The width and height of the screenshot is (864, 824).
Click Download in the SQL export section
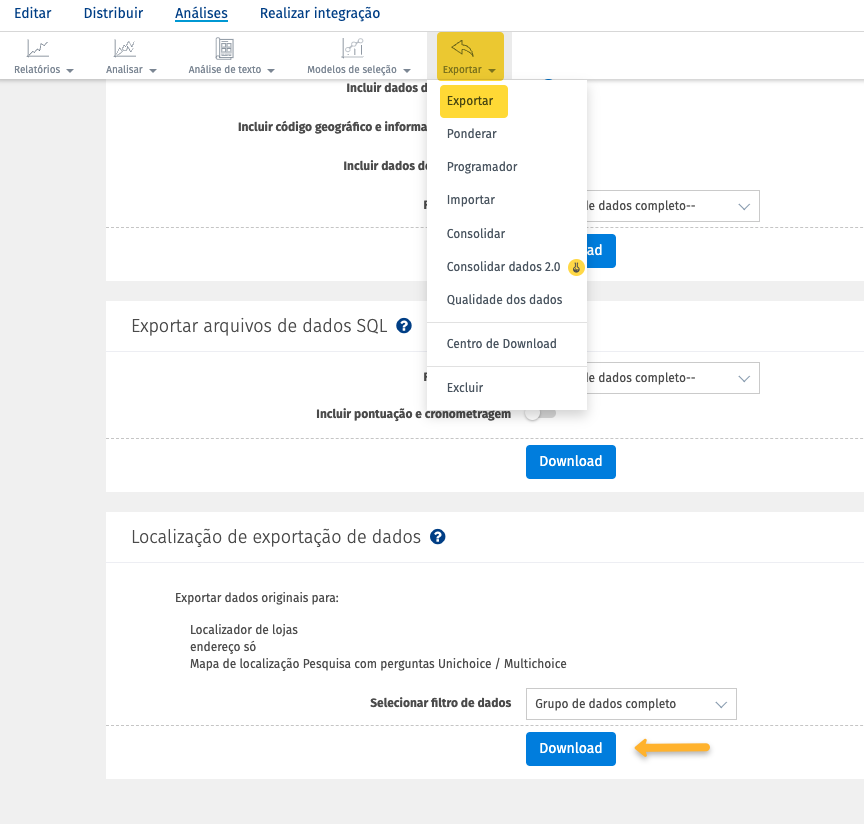point(570,461)
